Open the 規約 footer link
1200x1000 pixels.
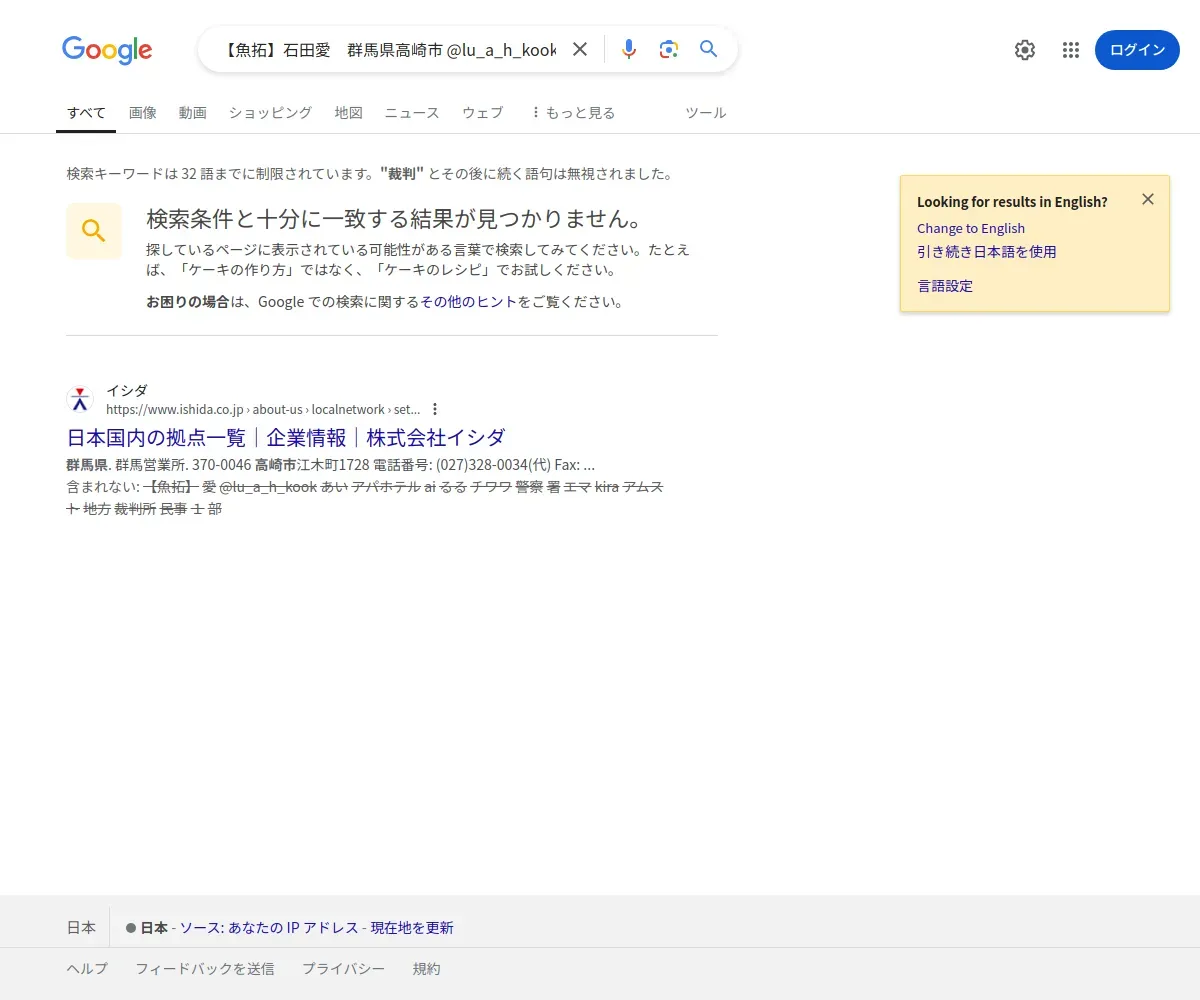tap(426, 969)
